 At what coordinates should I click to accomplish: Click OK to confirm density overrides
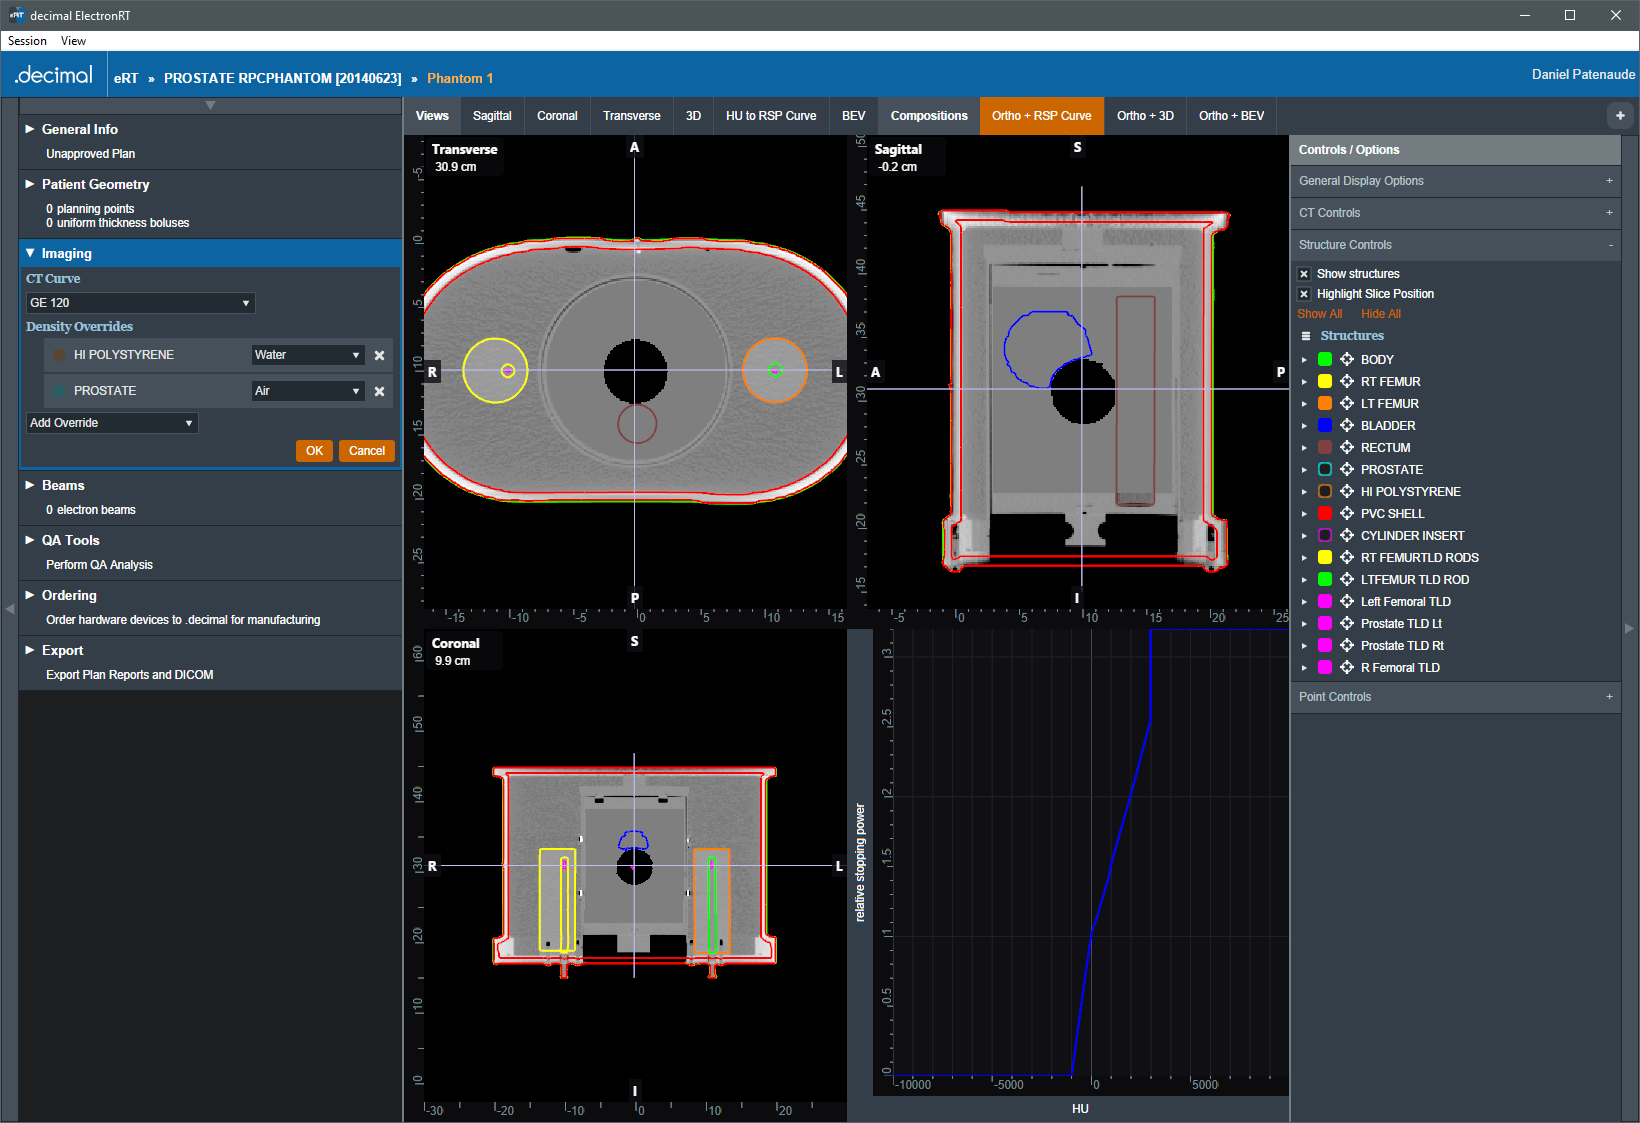click(314, 451)
